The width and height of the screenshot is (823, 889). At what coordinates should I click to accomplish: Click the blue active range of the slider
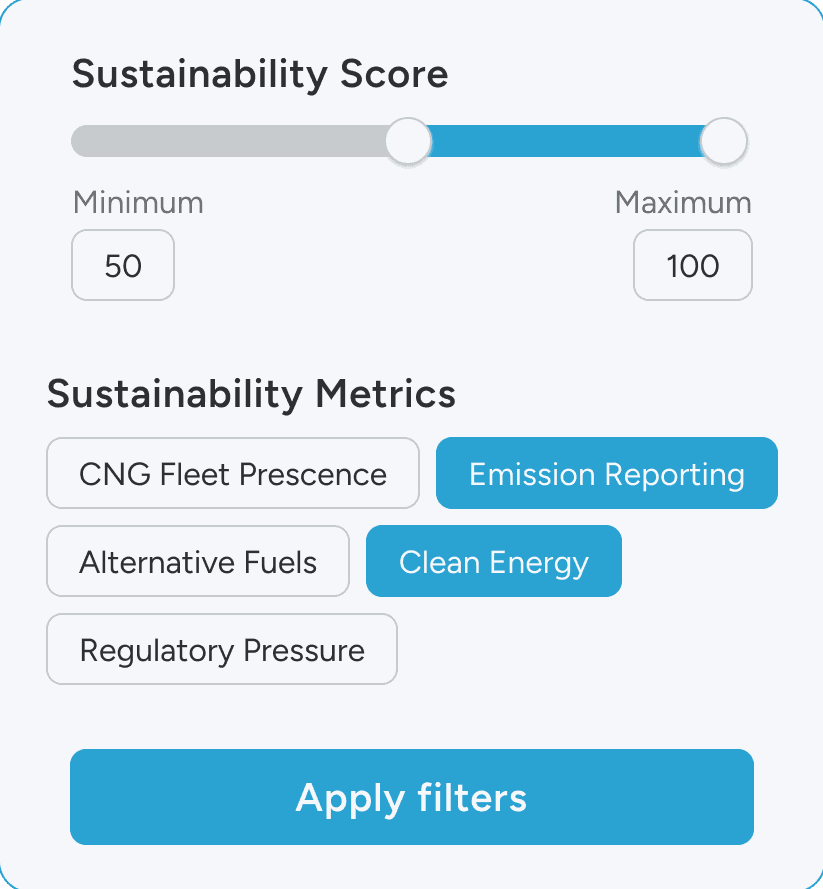pos(565,141)
